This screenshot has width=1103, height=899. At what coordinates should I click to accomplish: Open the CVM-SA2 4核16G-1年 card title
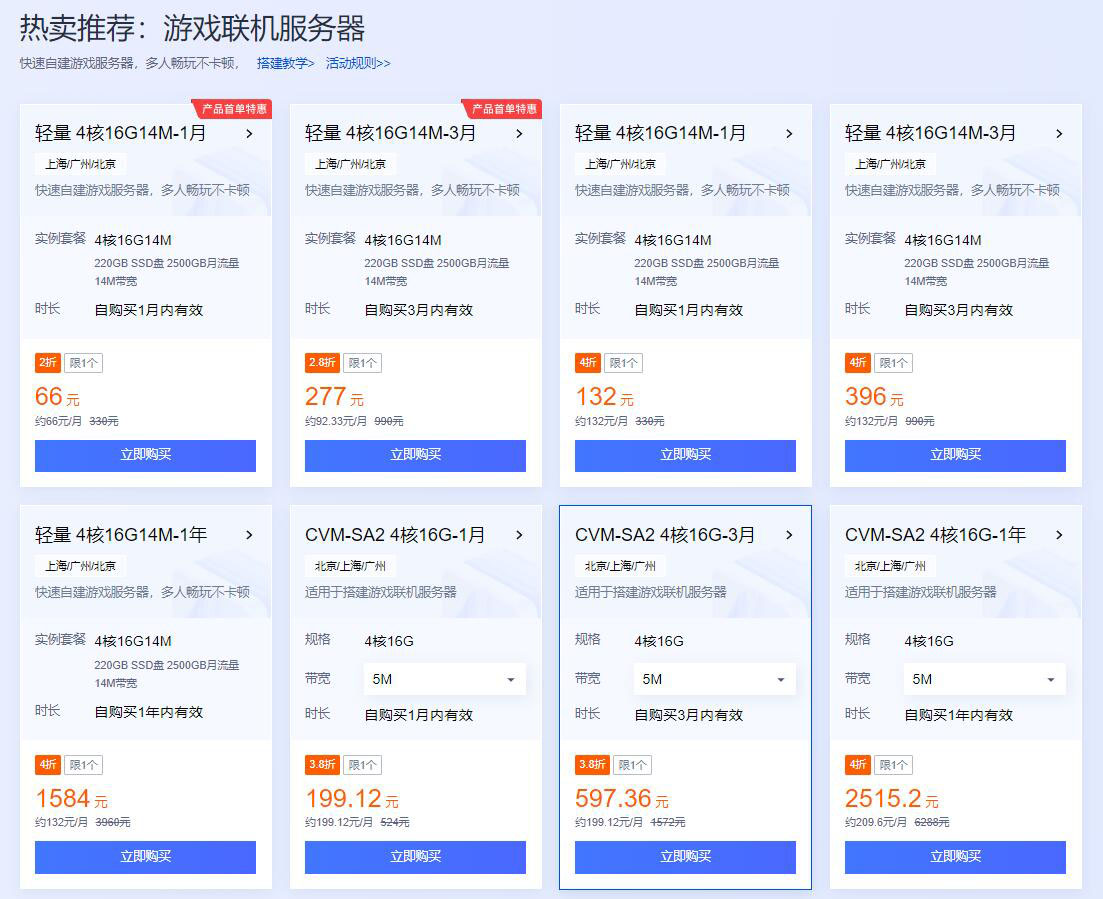(936, 535)
